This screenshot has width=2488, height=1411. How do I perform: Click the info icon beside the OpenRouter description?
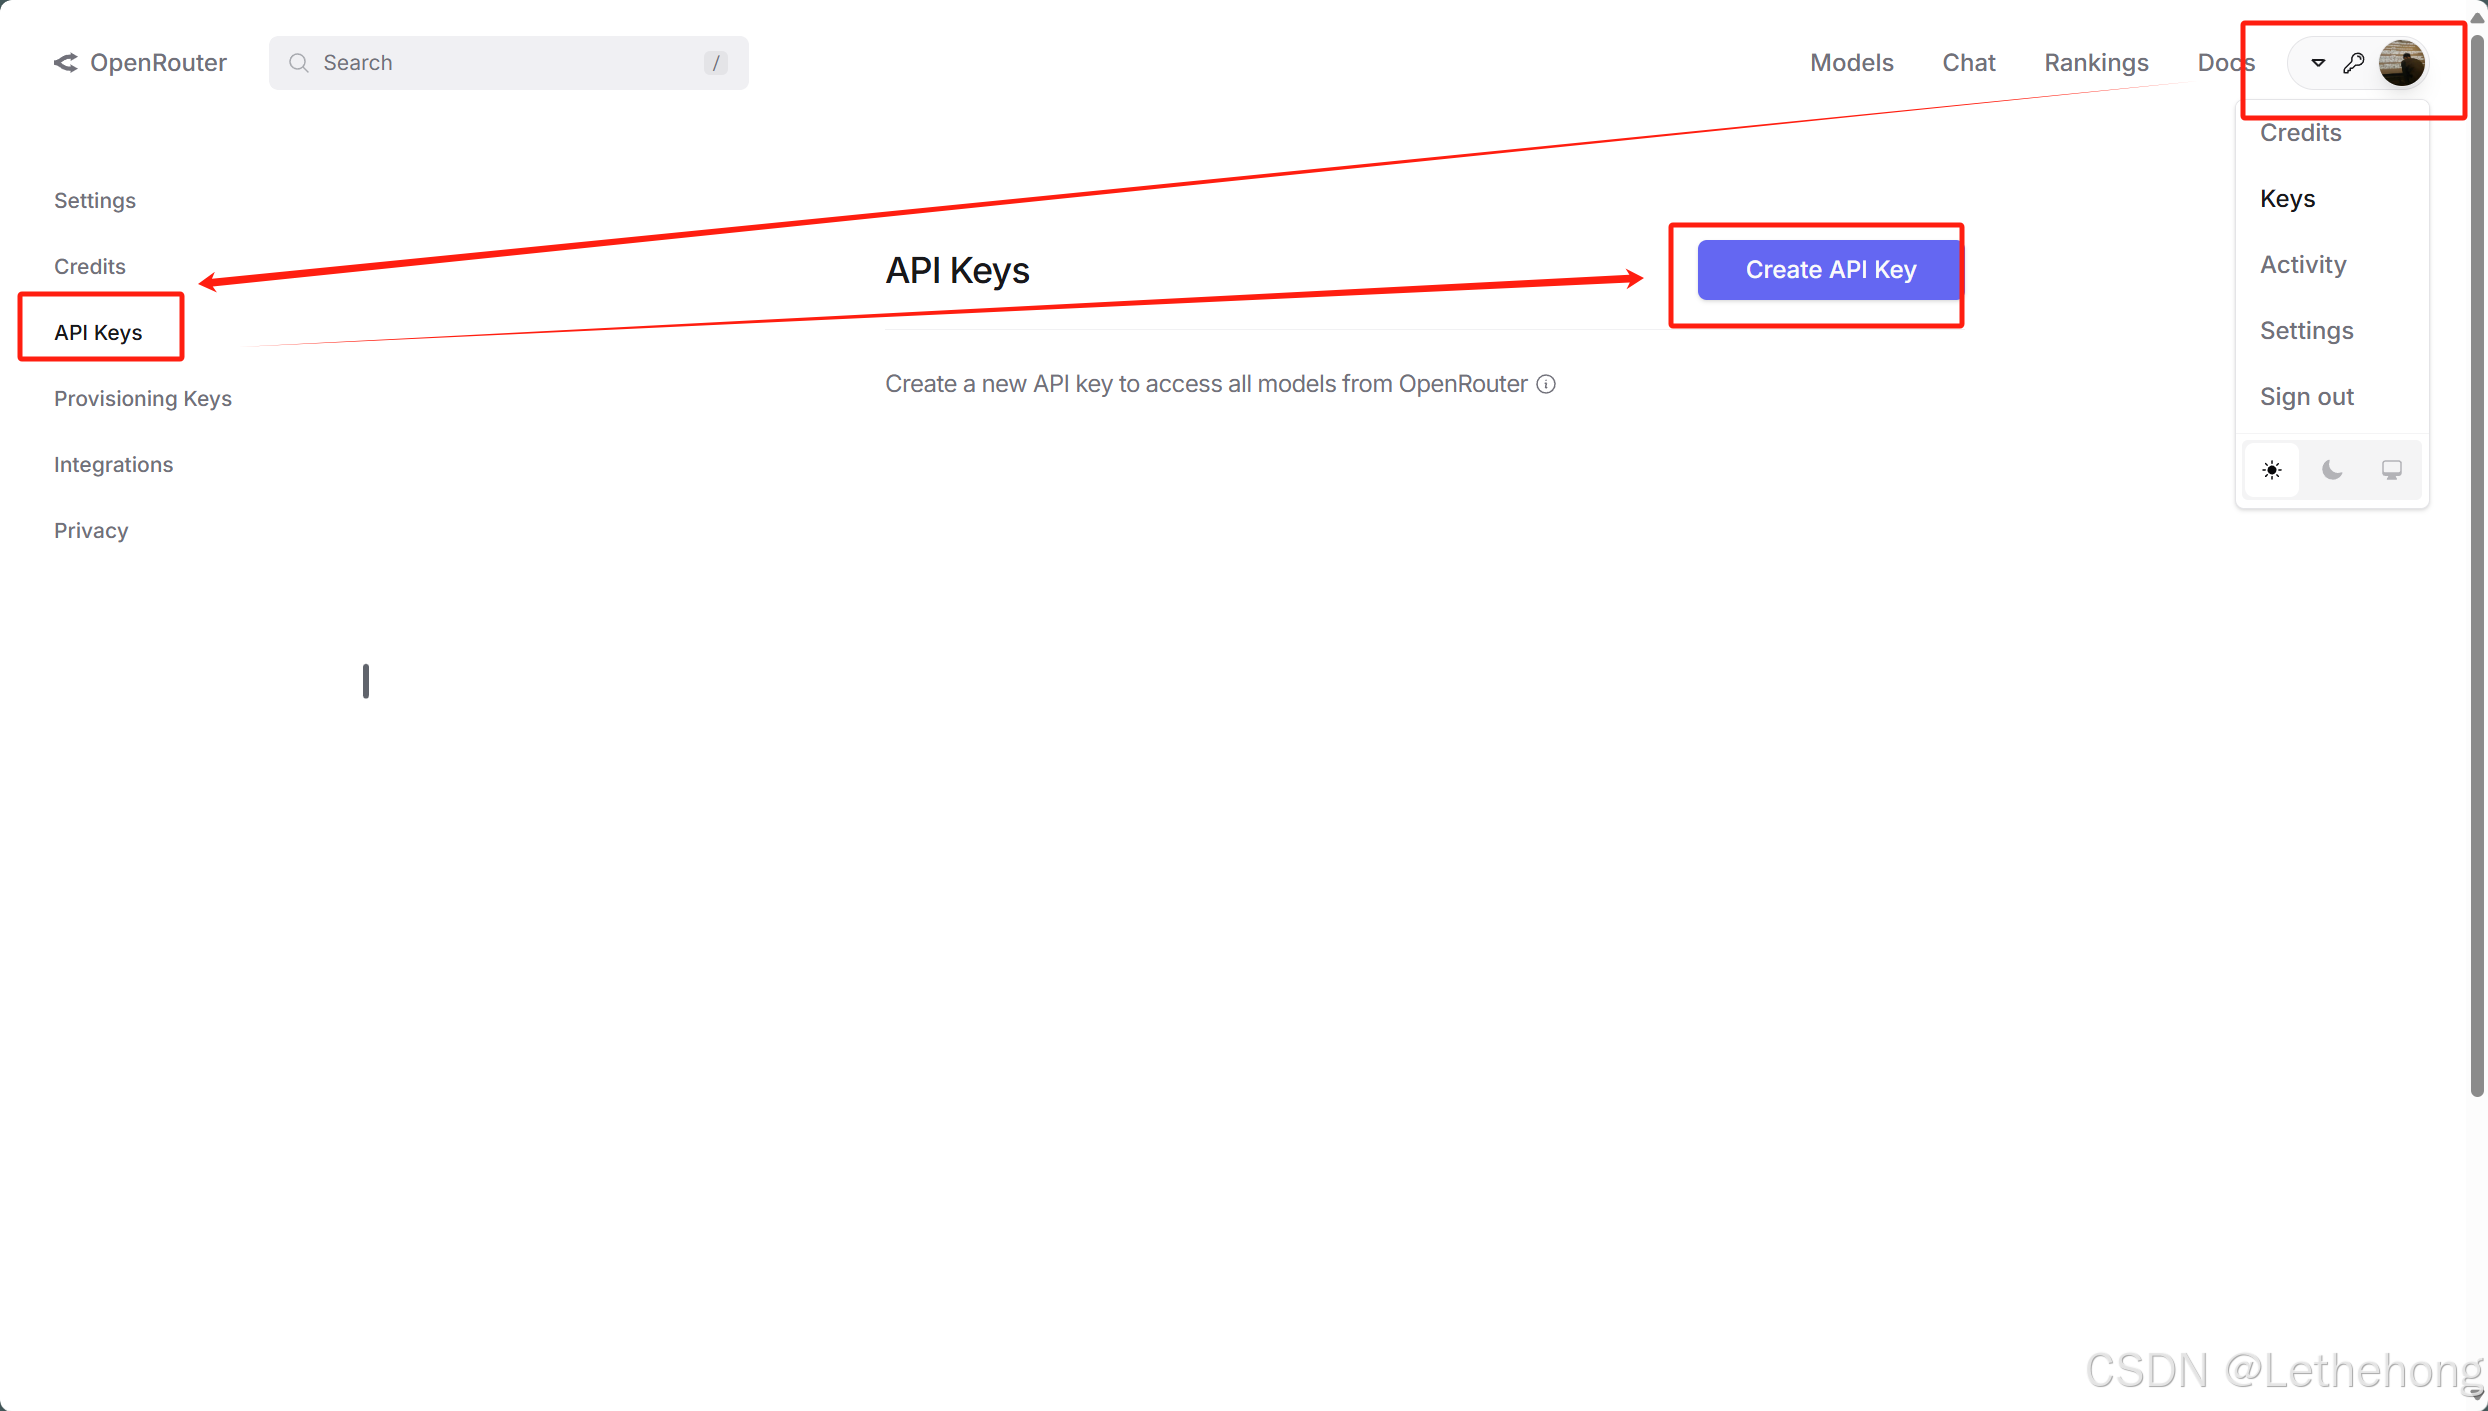click(x=1546, y=384)
